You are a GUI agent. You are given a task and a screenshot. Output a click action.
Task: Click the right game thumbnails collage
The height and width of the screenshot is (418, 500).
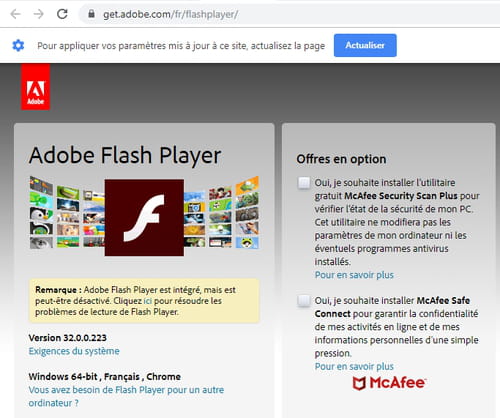coord(222,213)
